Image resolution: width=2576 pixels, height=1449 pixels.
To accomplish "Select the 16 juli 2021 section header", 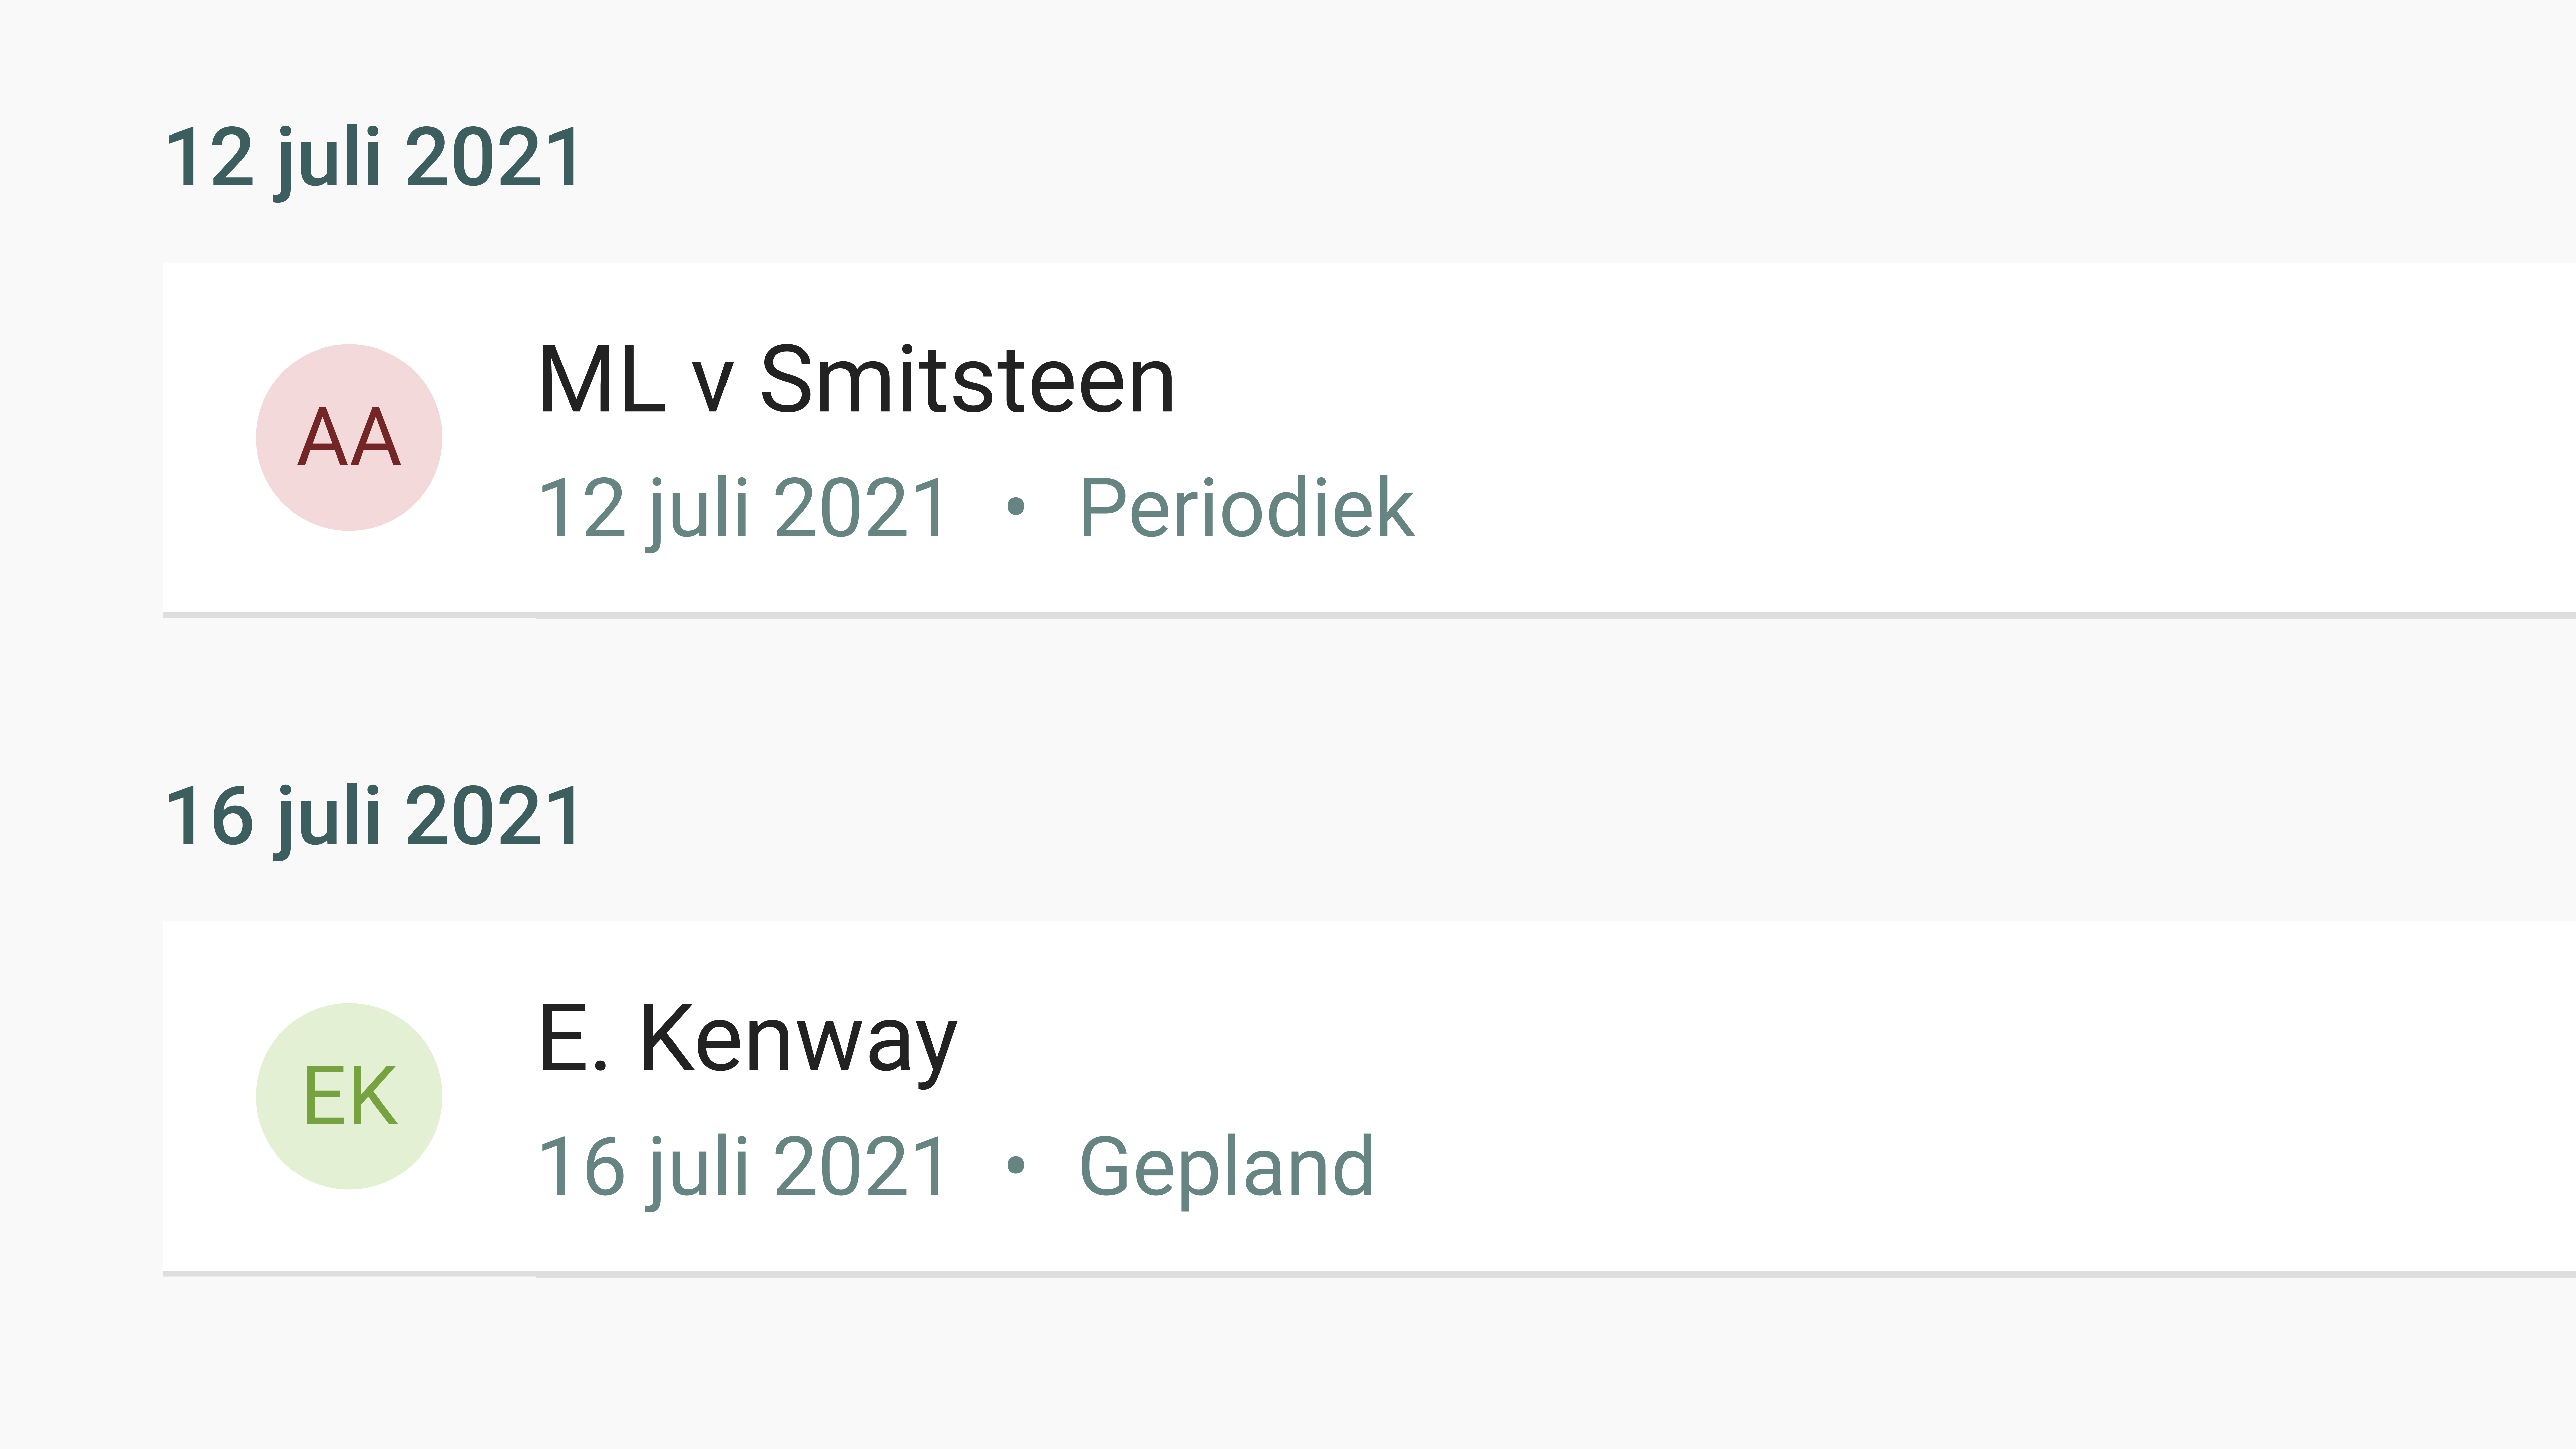I will coord(373,817).
